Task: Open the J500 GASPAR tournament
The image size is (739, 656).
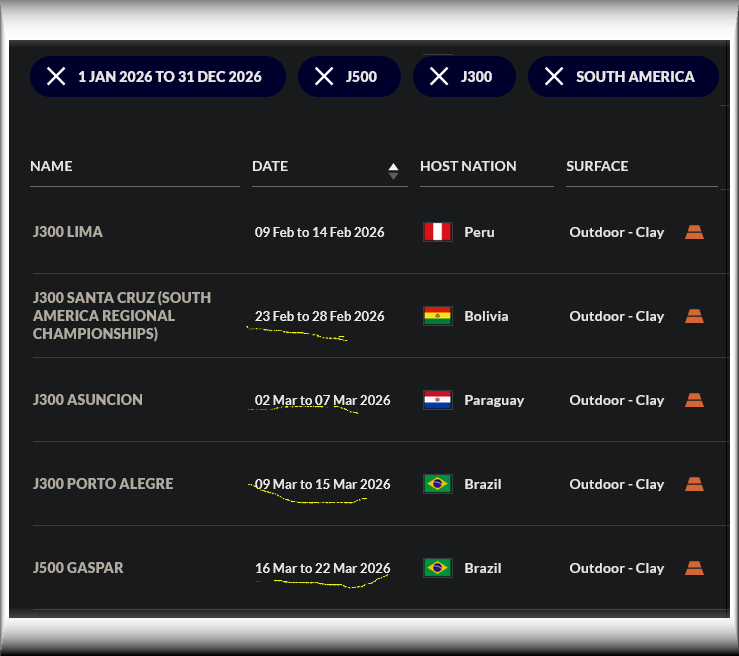Action: [x=78, y=567]
